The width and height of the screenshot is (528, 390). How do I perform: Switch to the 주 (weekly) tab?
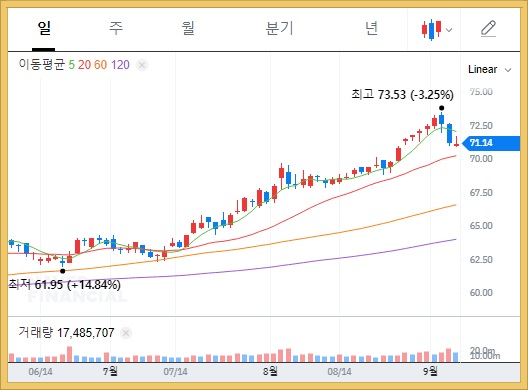click(x=116, y=28)
